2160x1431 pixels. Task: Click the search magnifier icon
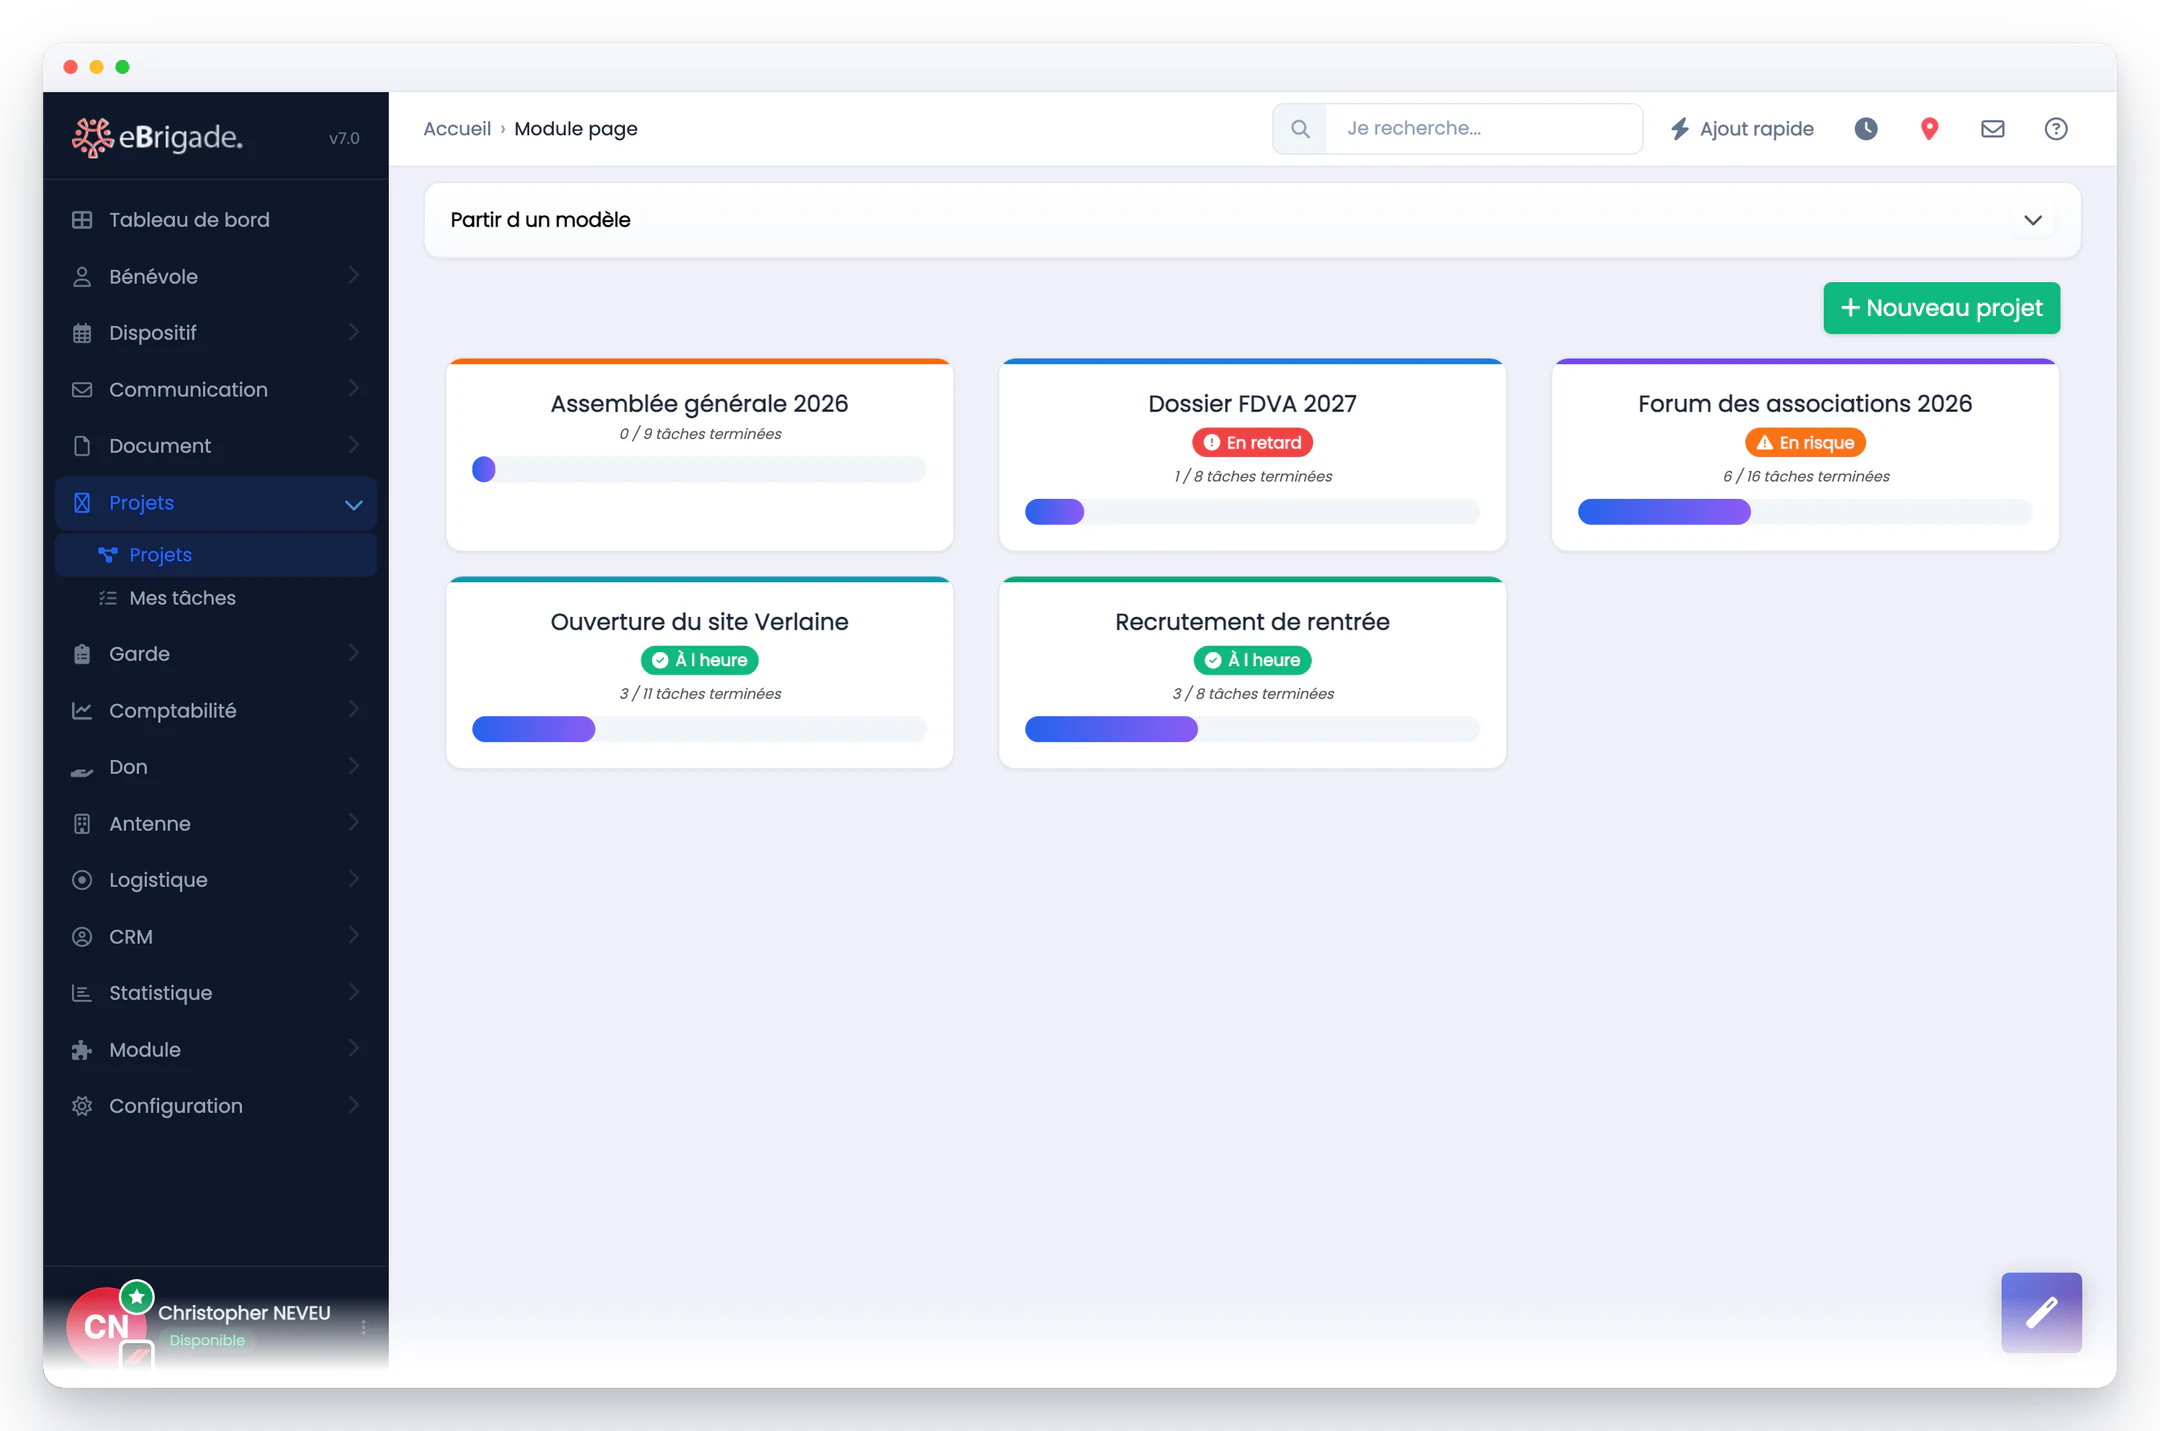1300,129
